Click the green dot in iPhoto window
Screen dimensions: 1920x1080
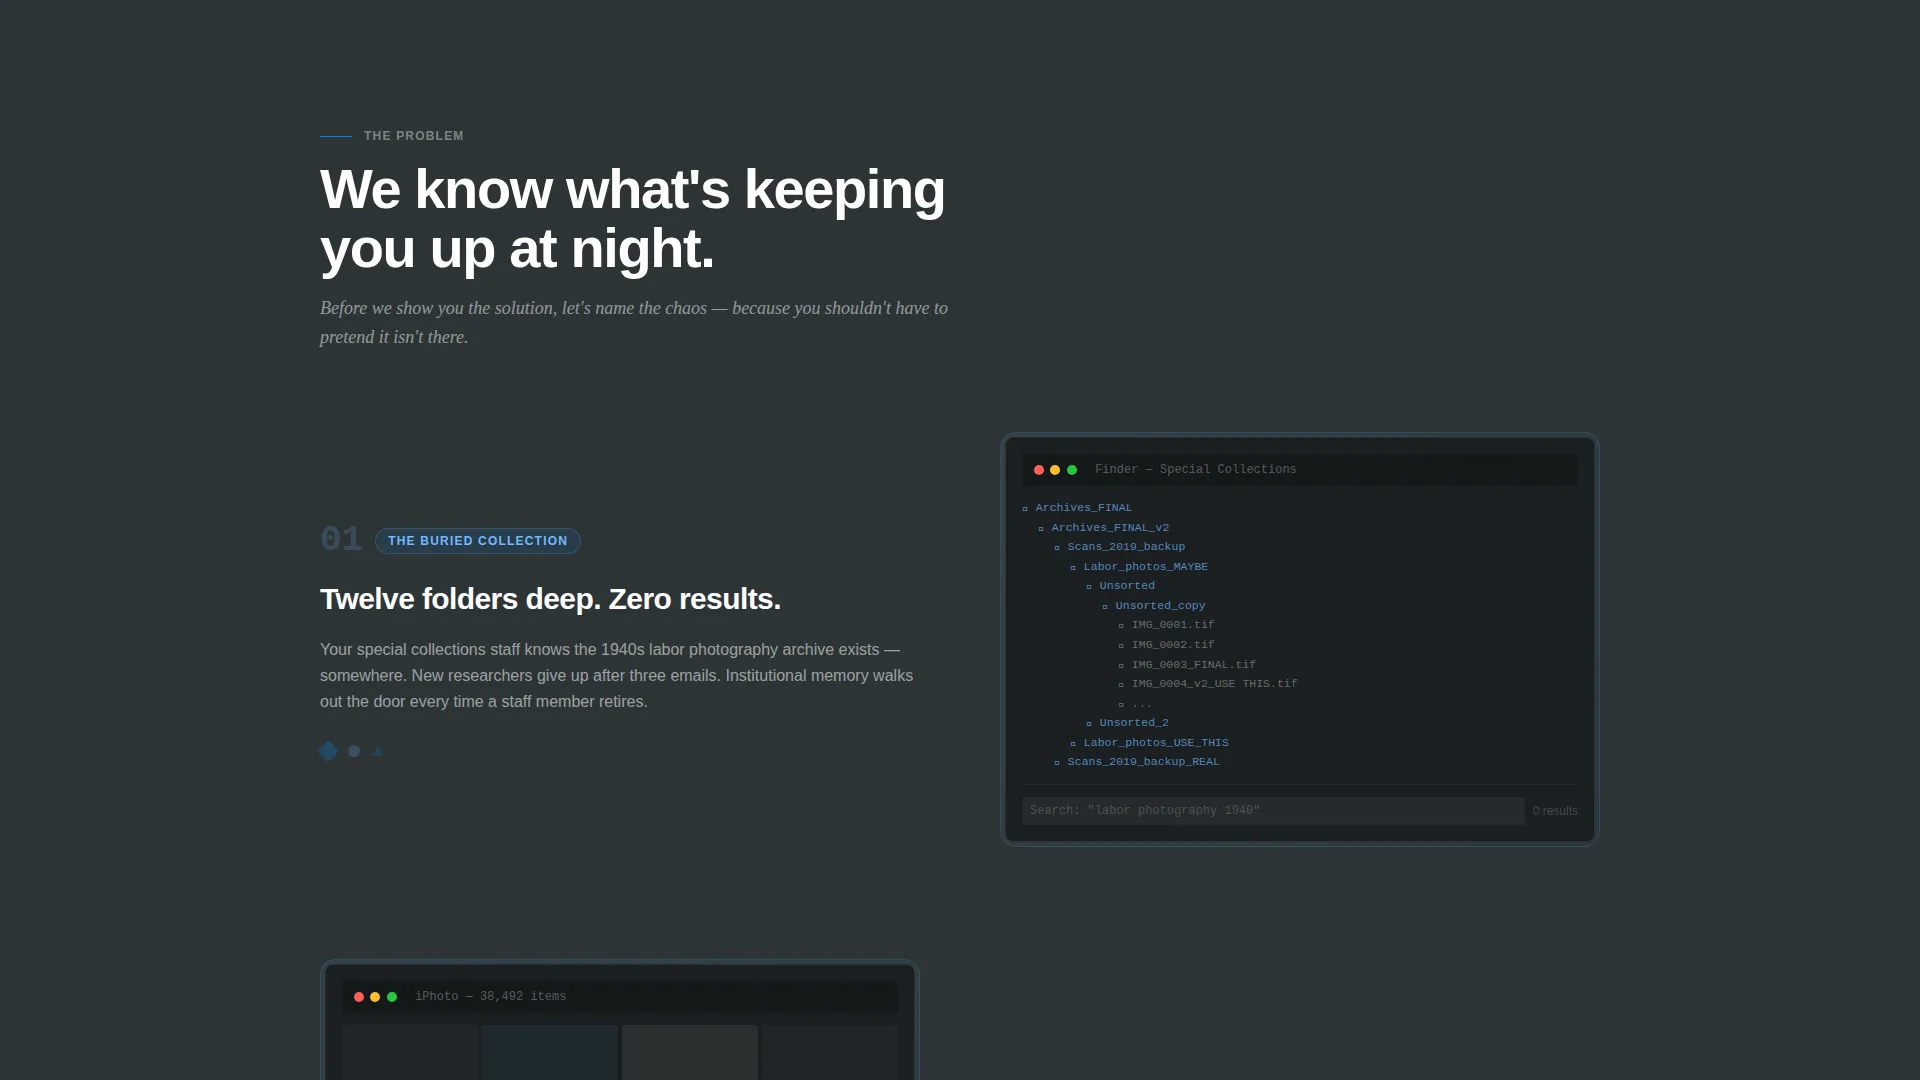[x=392, y=997]
